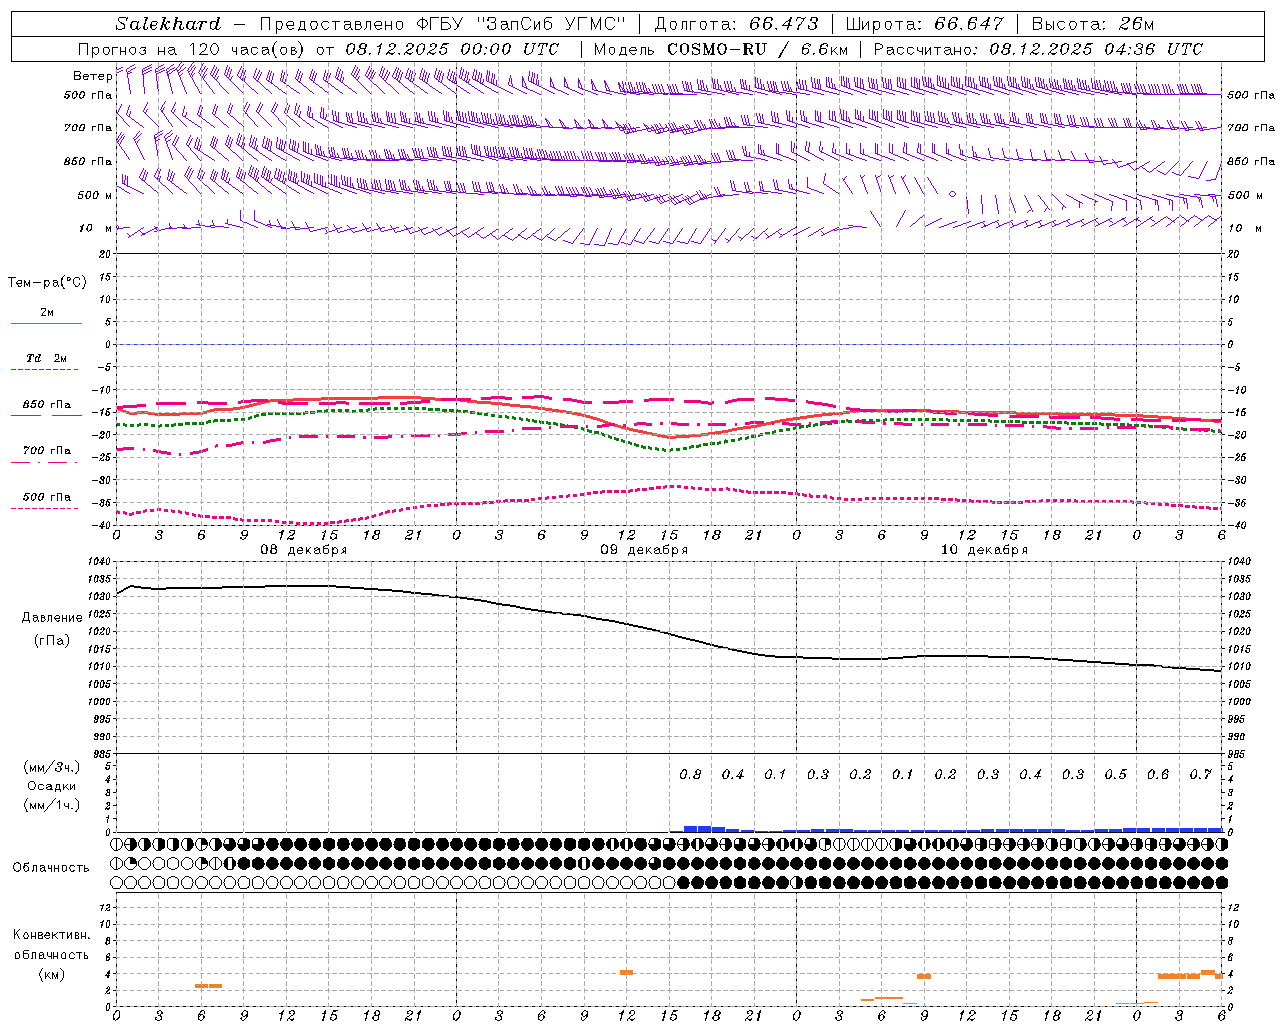1280x1024 pixels.
Task: Click the 0.8 three-hour precipitation value
Action: pyautogui.click(x=690, y=775)
